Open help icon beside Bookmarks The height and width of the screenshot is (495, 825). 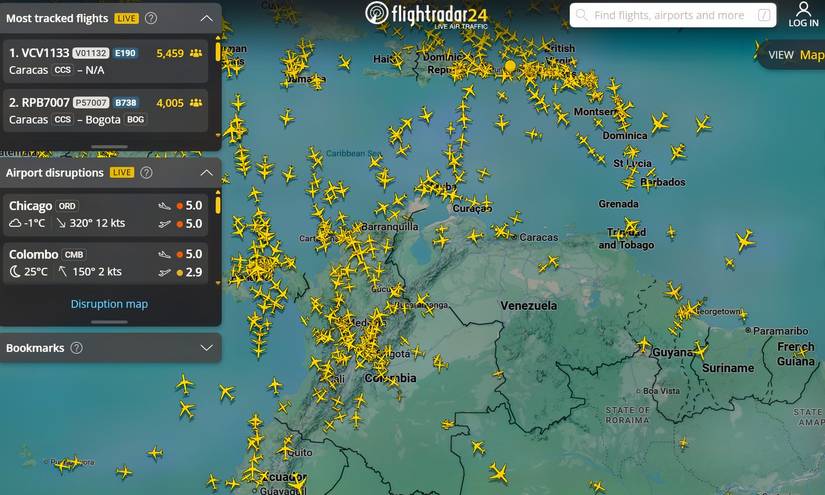(x=76, y=348)
